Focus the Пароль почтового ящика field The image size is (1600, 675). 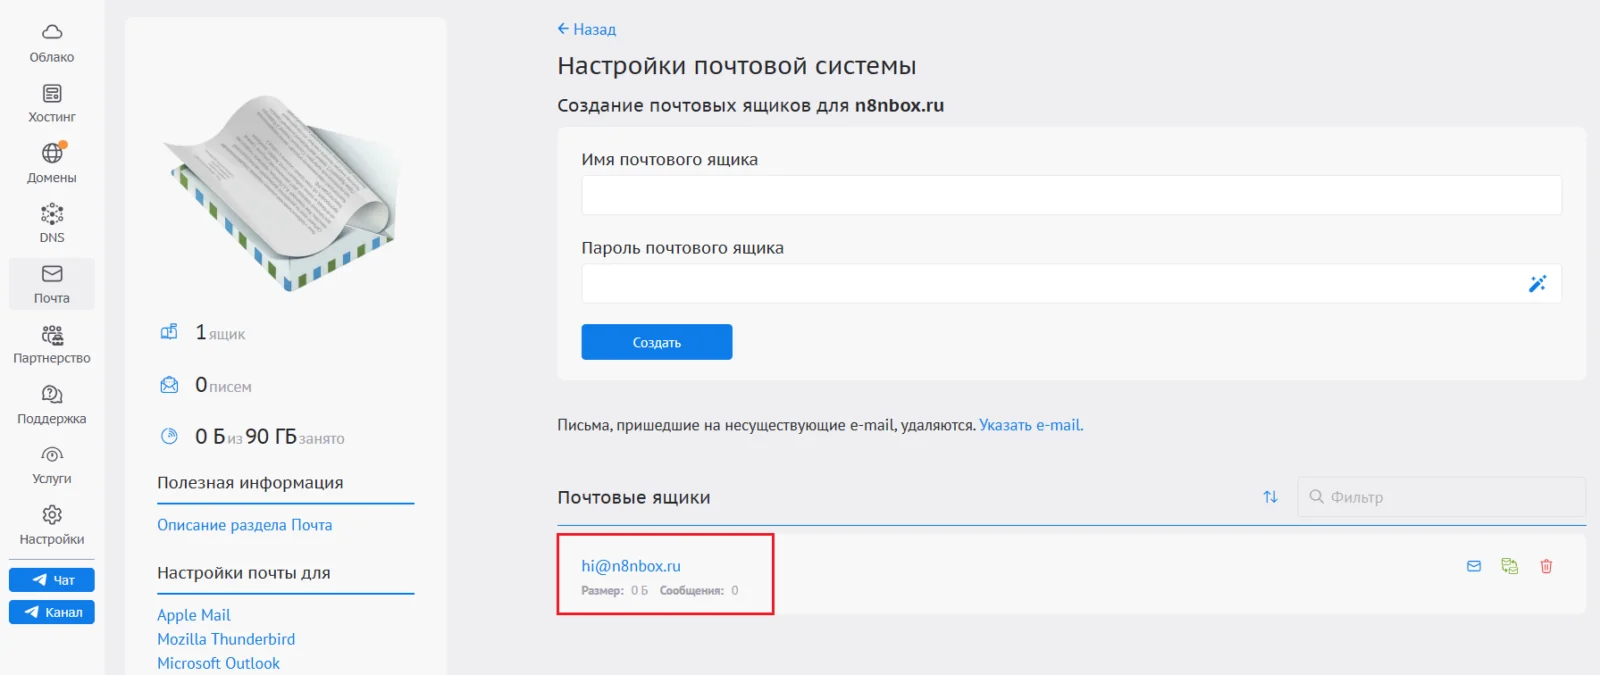point(1071,284)
